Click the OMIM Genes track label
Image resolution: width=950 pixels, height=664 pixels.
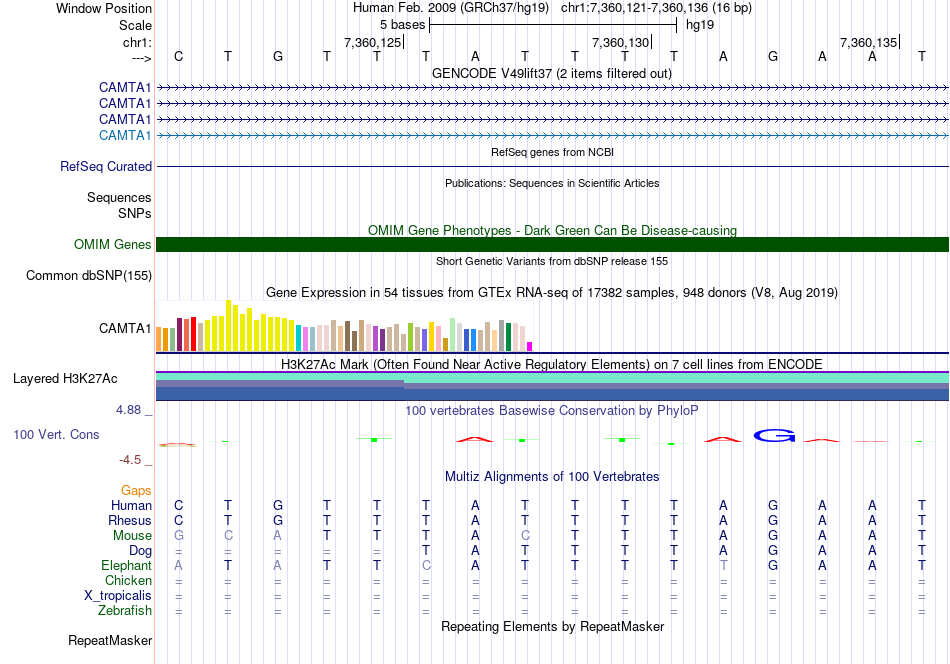pos(113,244)
